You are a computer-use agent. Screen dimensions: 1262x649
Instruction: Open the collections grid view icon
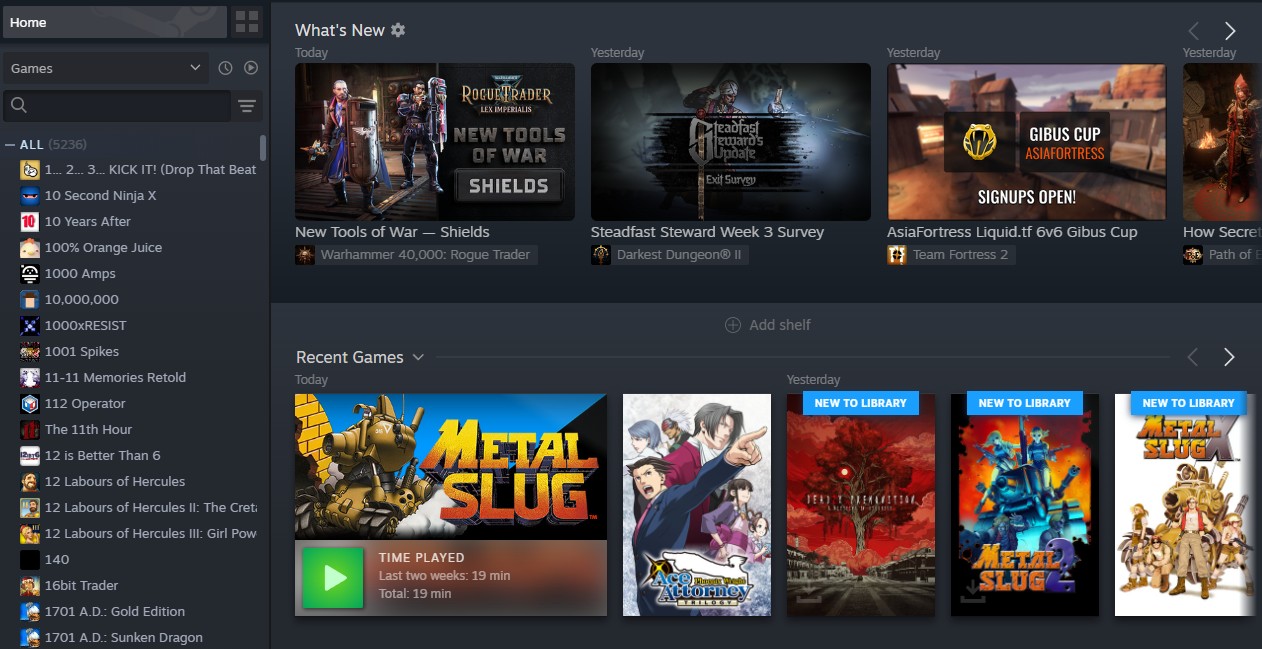246,21
